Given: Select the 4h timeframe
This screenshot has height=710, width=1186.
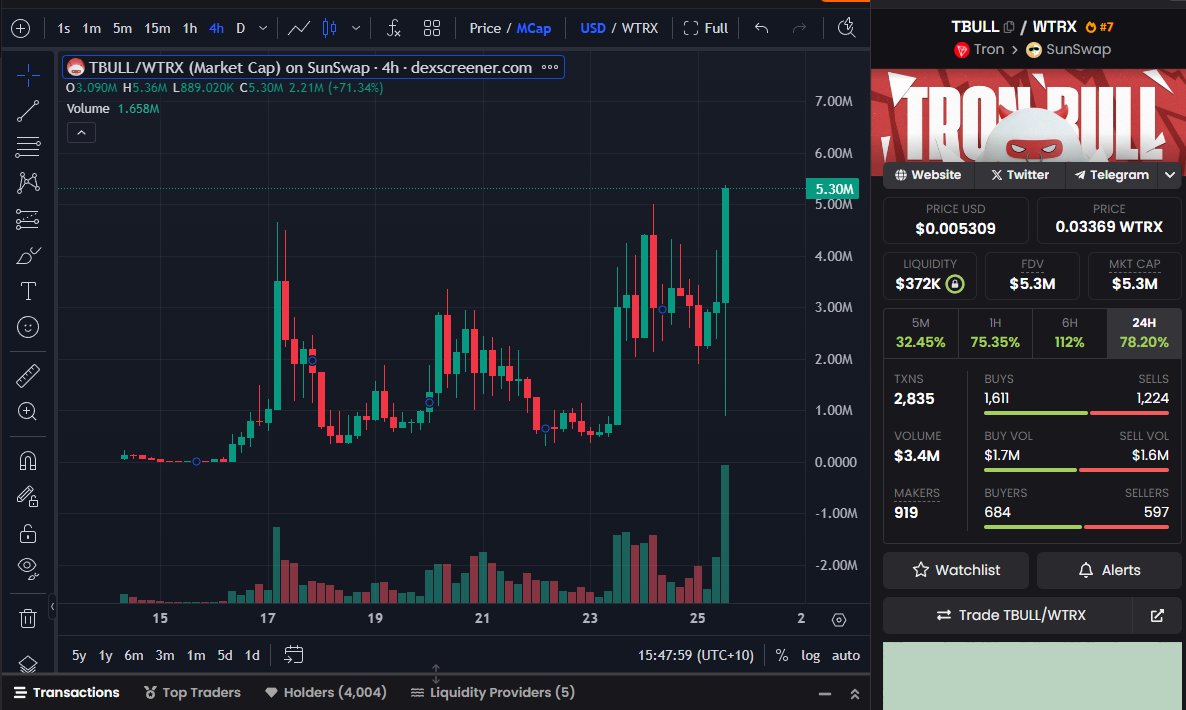Looking at the screenshot, I should 216,29.
